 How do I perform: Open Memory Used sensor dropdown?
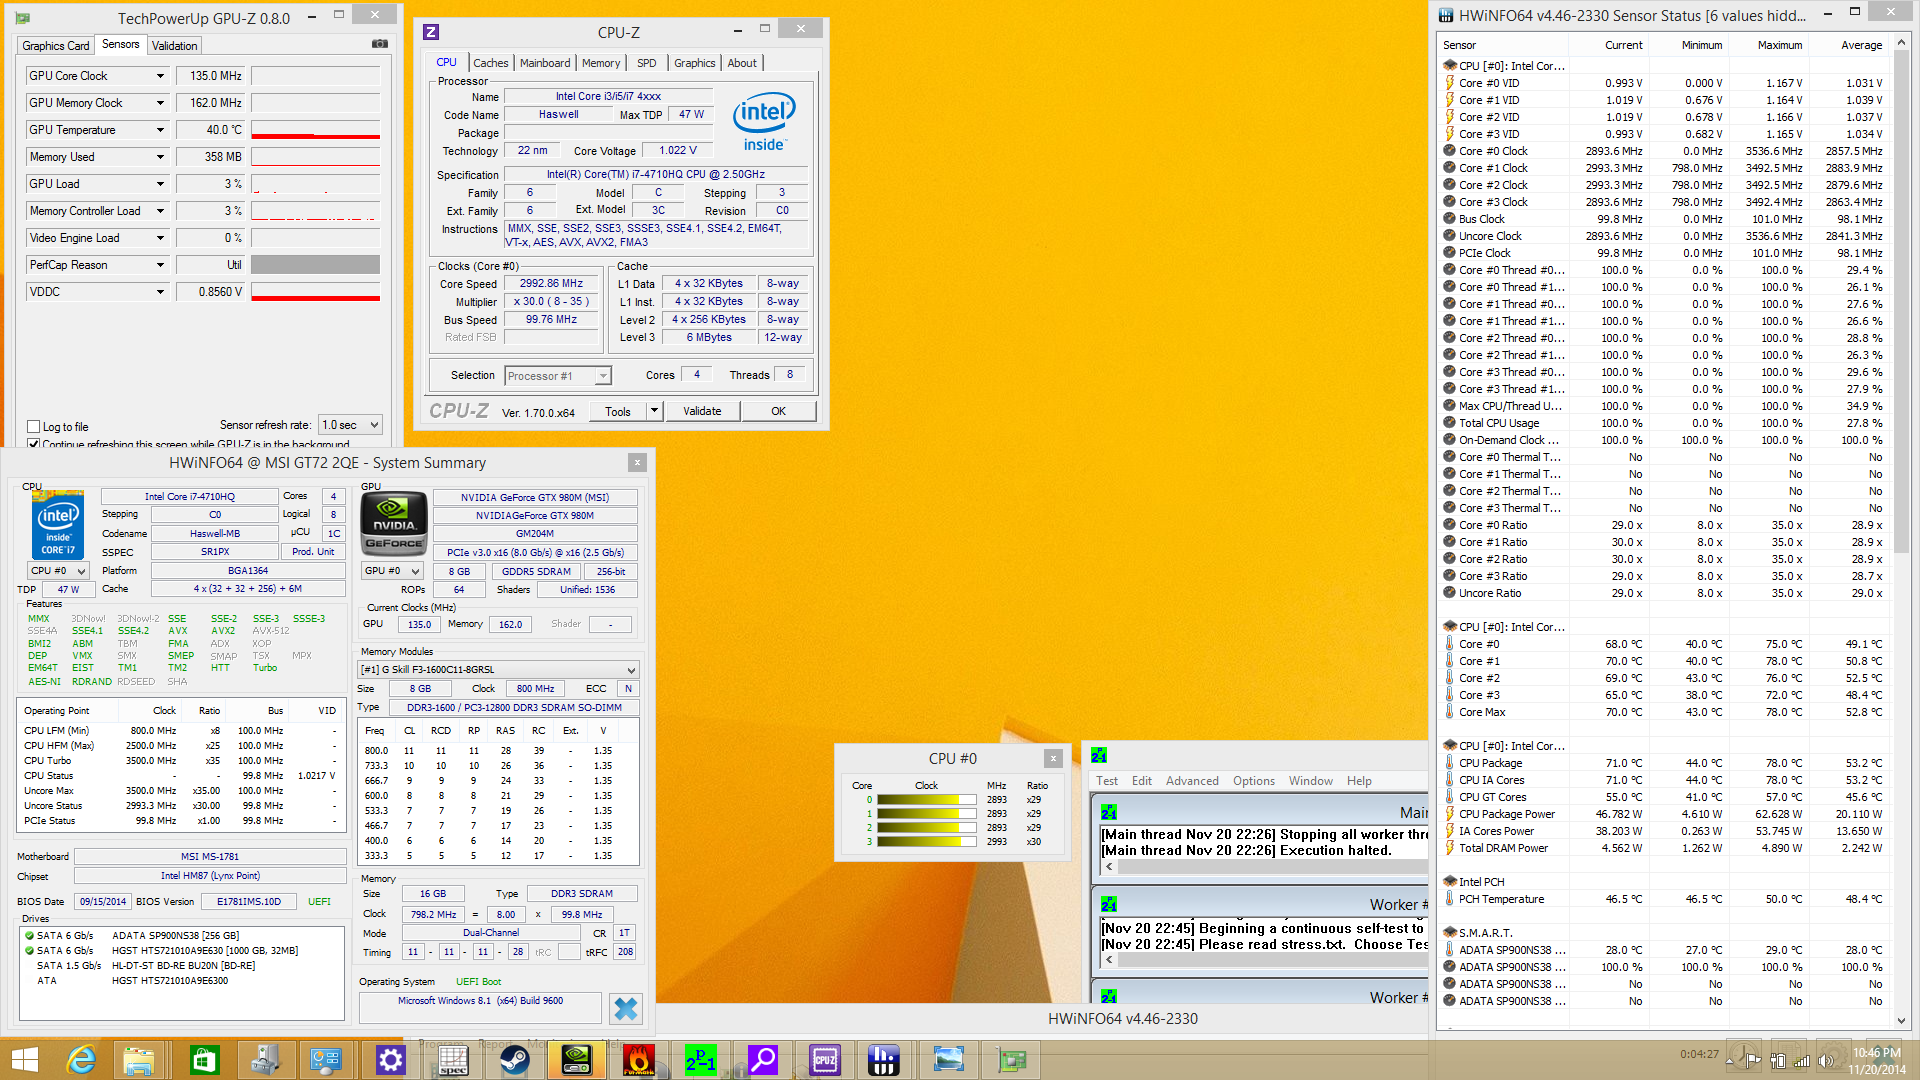click(160, 157)
